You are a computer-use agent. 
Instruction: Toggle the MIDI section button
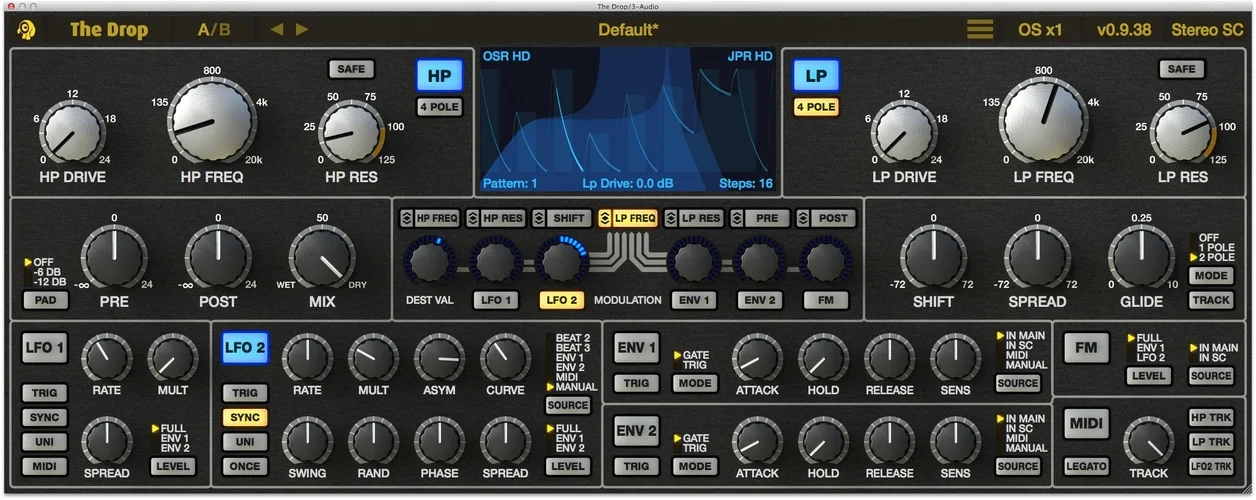tap(1086, 424)
